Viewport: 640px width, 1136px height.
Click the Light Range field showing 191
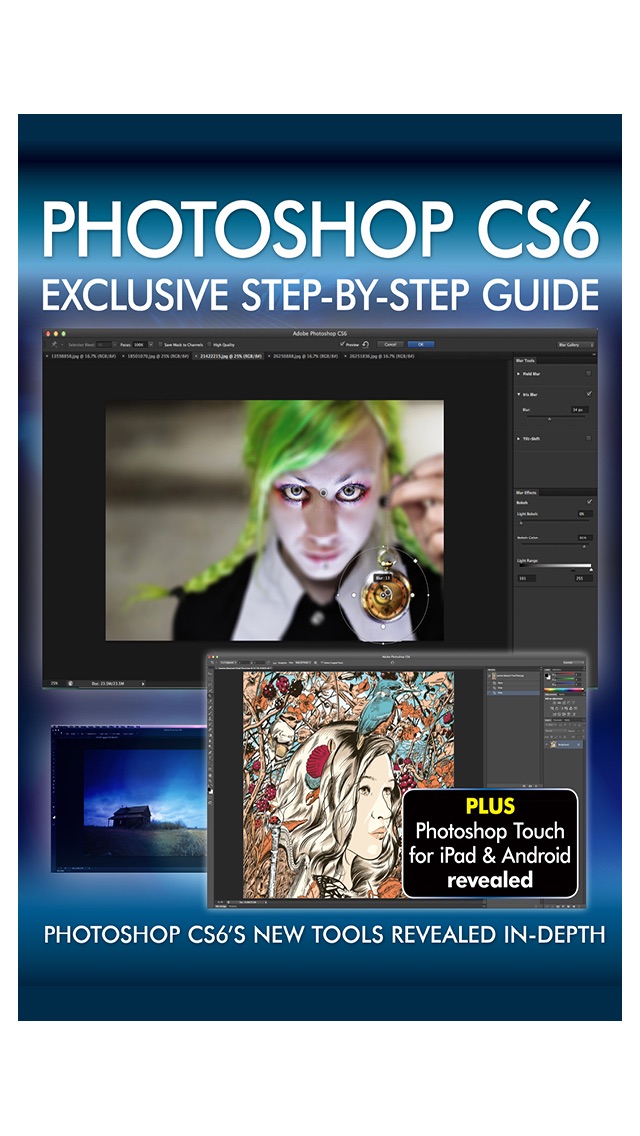pos(527,578)
